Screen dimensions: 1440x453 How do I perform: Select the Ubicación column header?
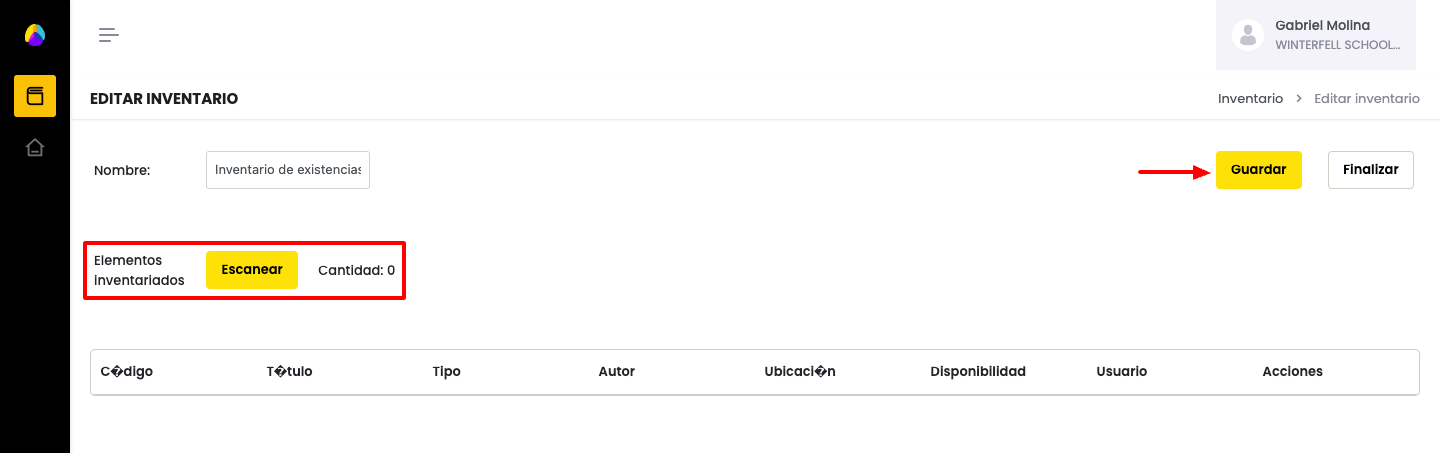pos(800,372)
